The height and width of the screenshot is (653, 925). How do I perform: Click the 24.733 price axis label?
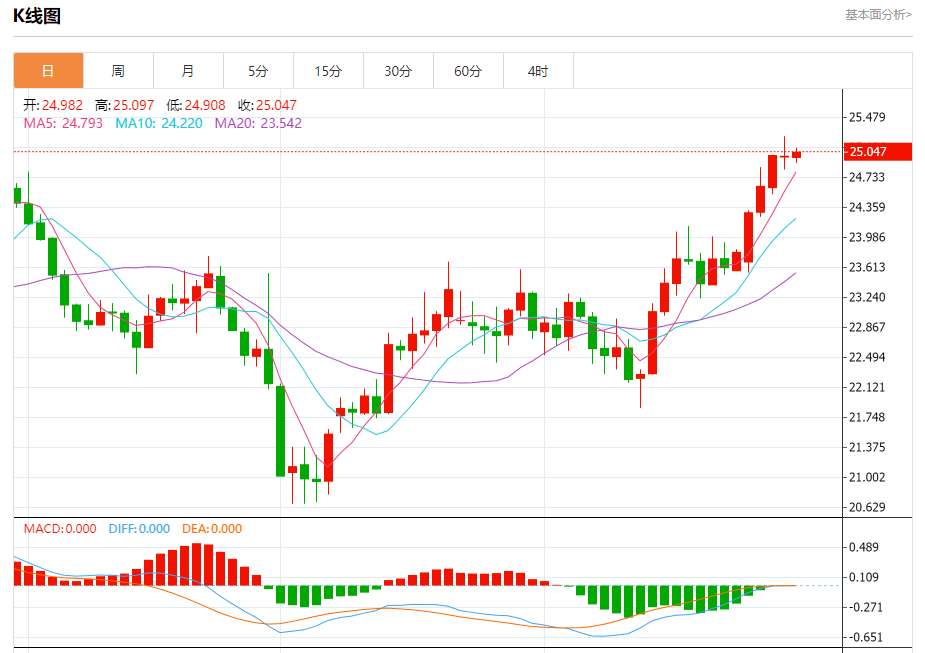(x=867, y=177)
